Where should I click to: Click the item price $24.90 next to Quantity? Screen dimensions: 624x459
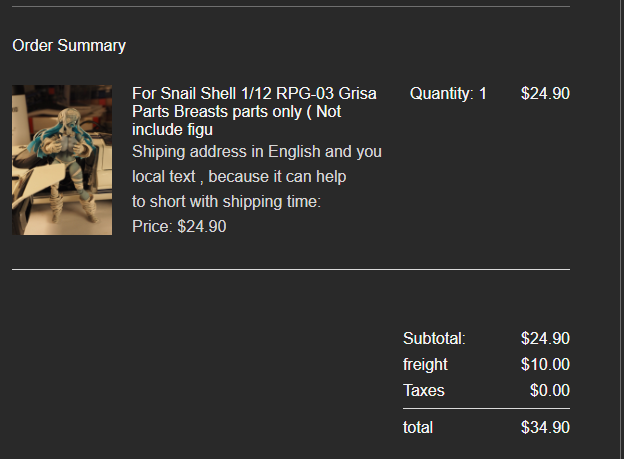545,94
